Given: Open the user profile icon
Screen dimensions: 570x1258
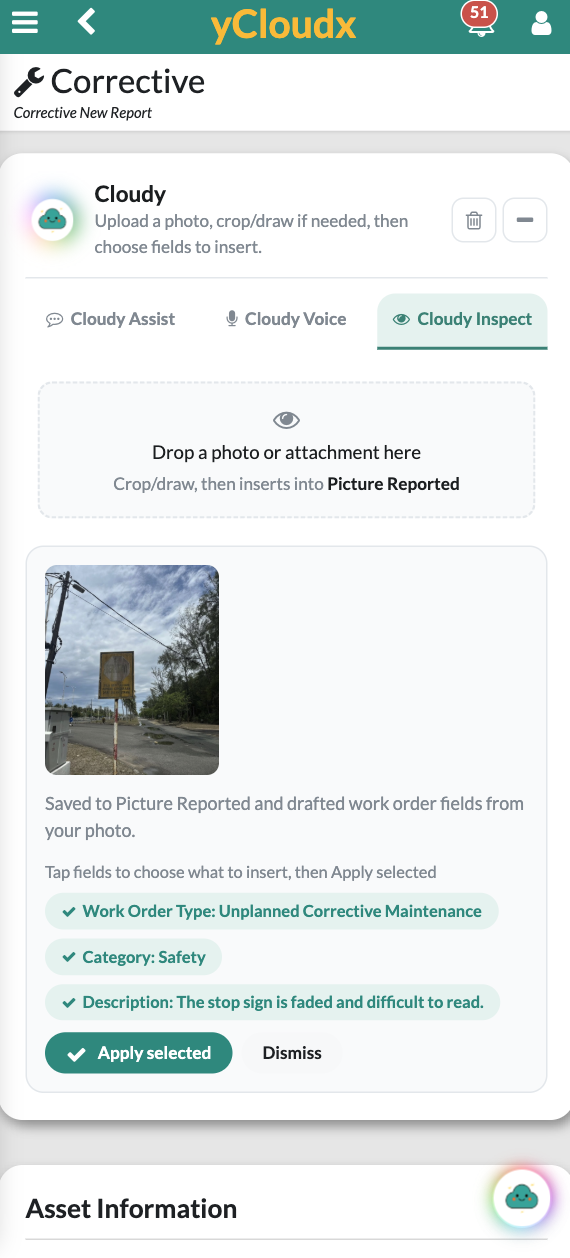Looking at the screenshot, I should (x=541, y=22).
